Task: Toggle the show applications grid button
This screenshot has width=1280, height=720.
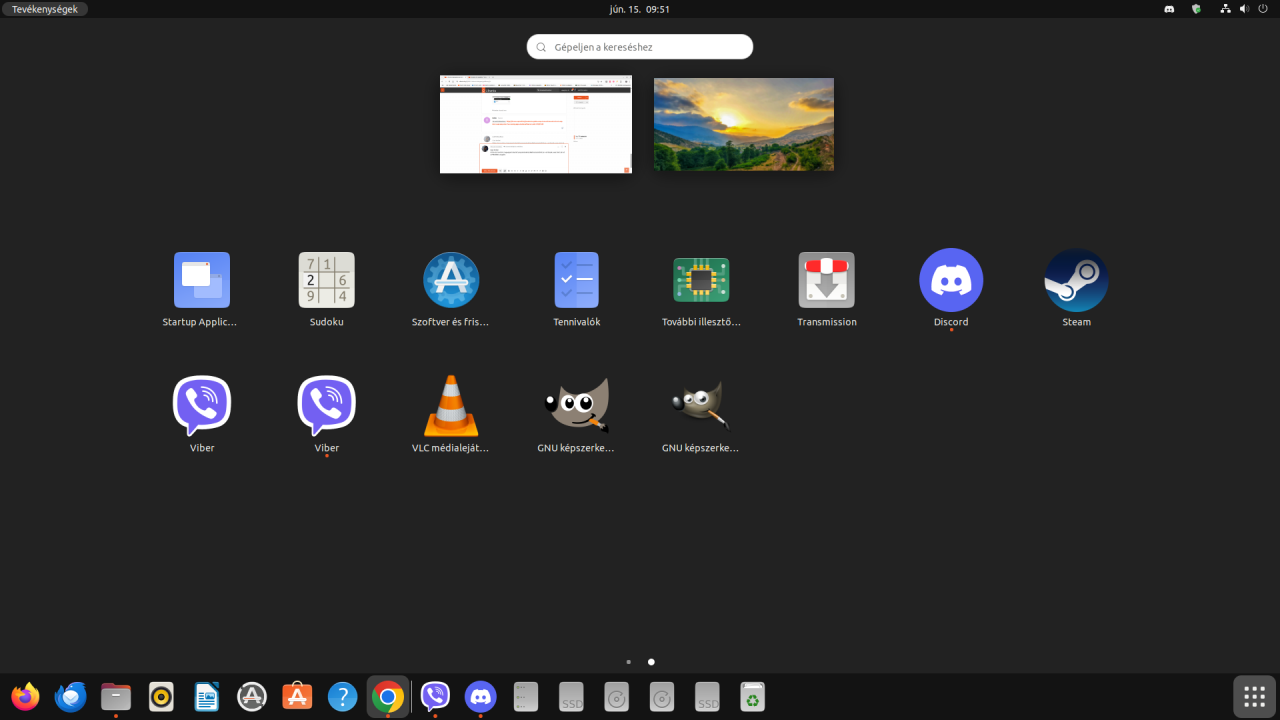Action: click(x=1254, y=696)
